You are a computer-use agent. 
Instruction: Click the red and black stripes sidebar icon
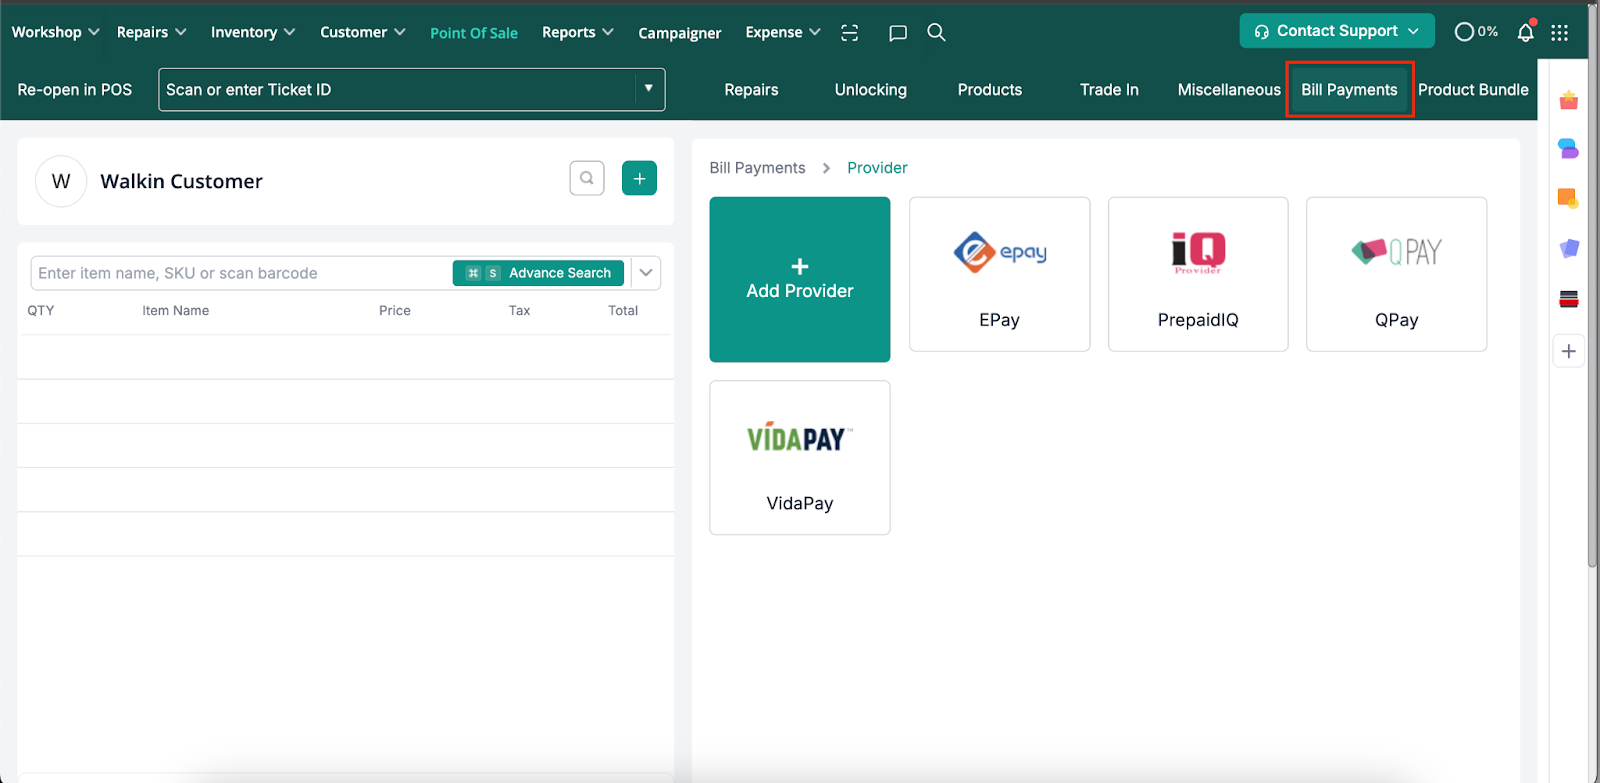tap(1568, 298)
